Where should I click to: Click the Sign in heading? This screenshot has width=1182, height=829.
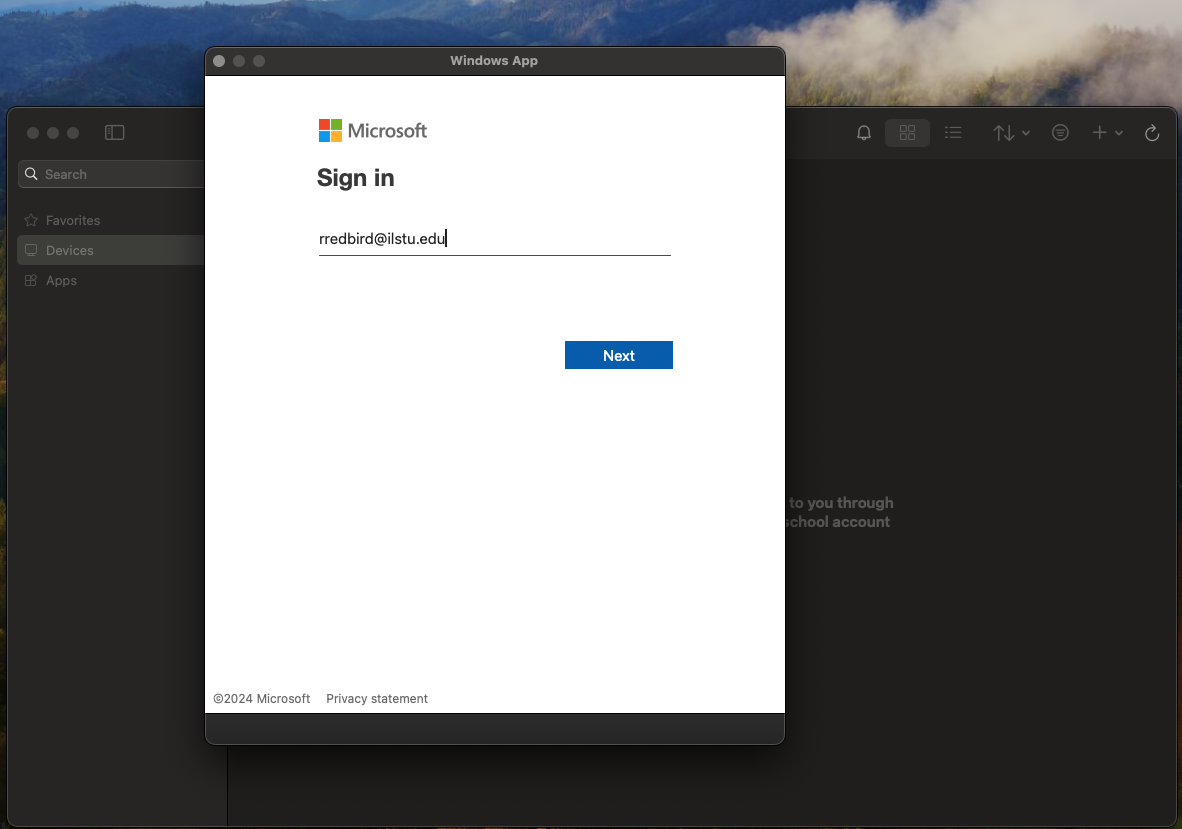(355, 178)
